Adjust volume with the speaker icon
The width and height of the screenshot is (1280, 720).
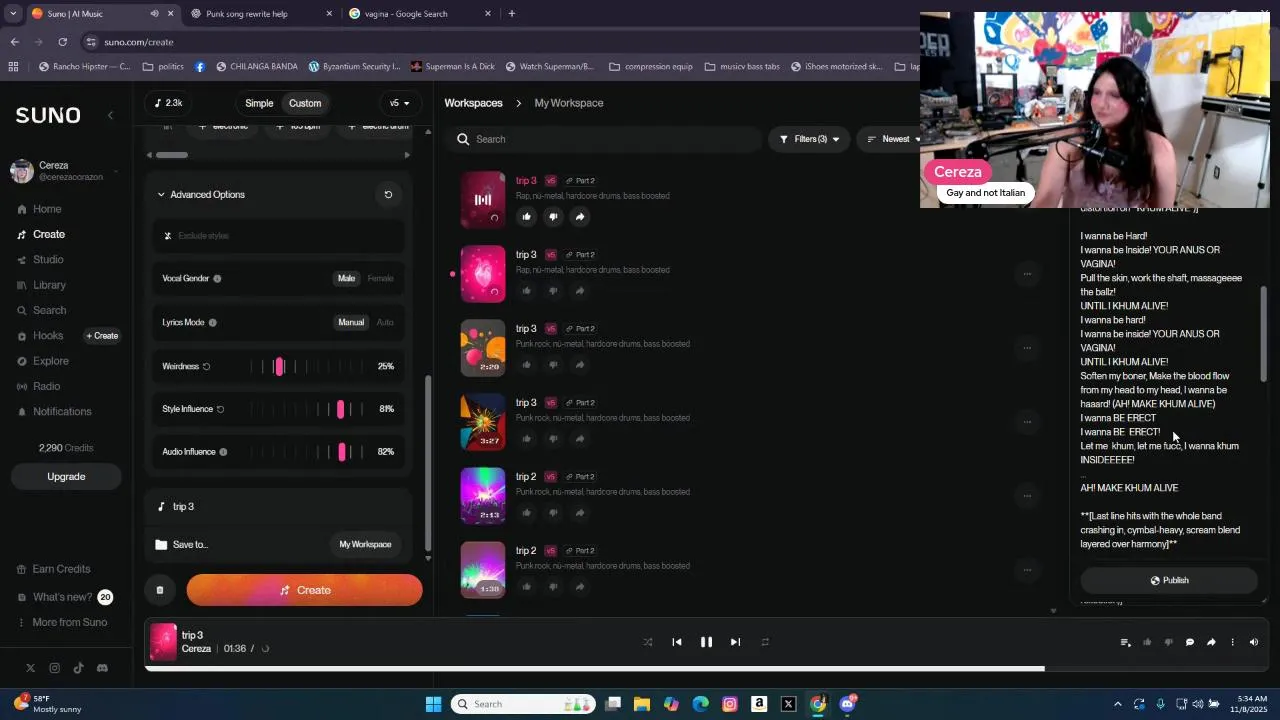click(x=1254, y=642)
